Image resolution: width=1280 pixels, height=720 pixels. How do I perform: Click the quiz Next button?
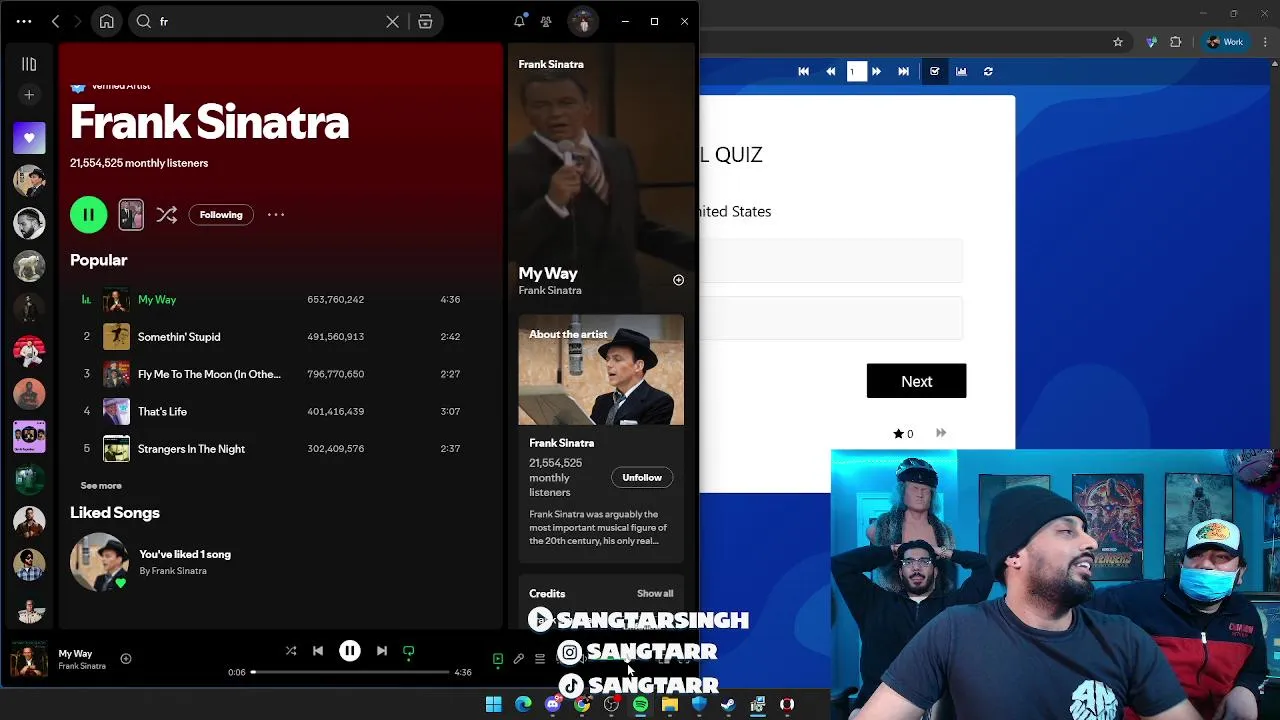pyautogui.click(x=916, y=381)
